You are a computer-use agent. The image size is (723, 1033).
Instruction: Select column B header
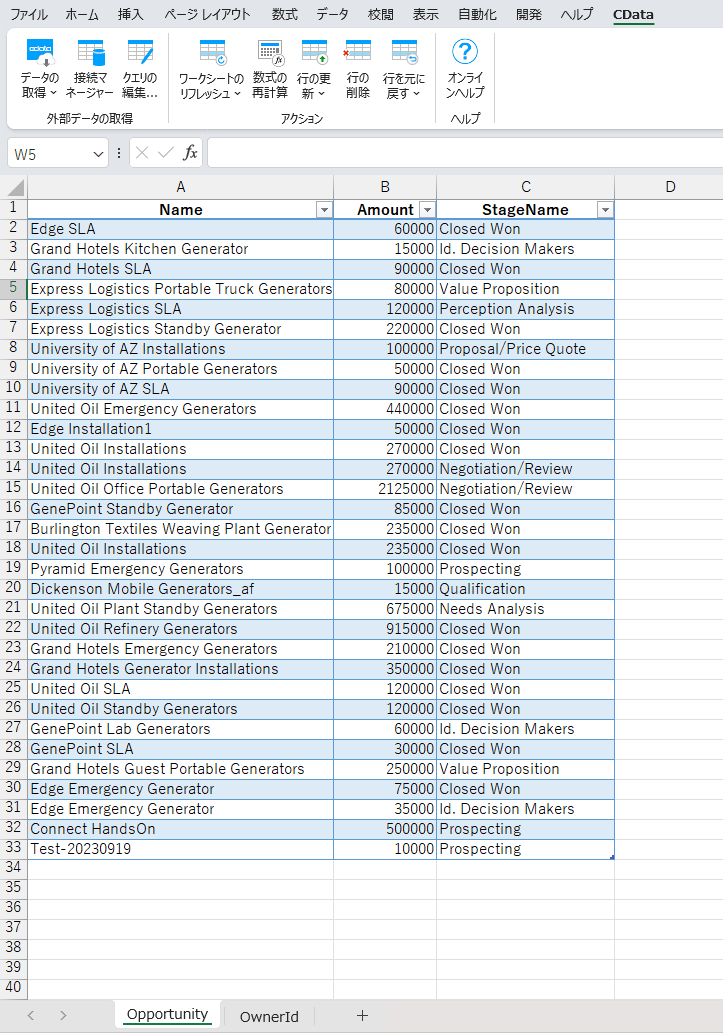[x=385, y=187]
